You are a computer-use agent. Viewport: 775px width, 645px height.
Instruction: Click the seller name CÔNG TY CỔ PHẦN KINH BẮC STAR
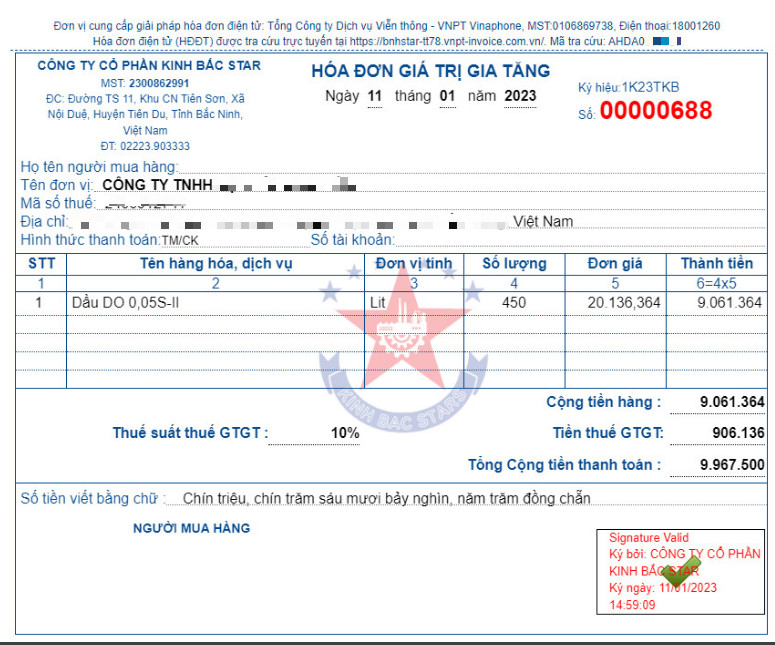pyautogui.click(x=149, y=65)
